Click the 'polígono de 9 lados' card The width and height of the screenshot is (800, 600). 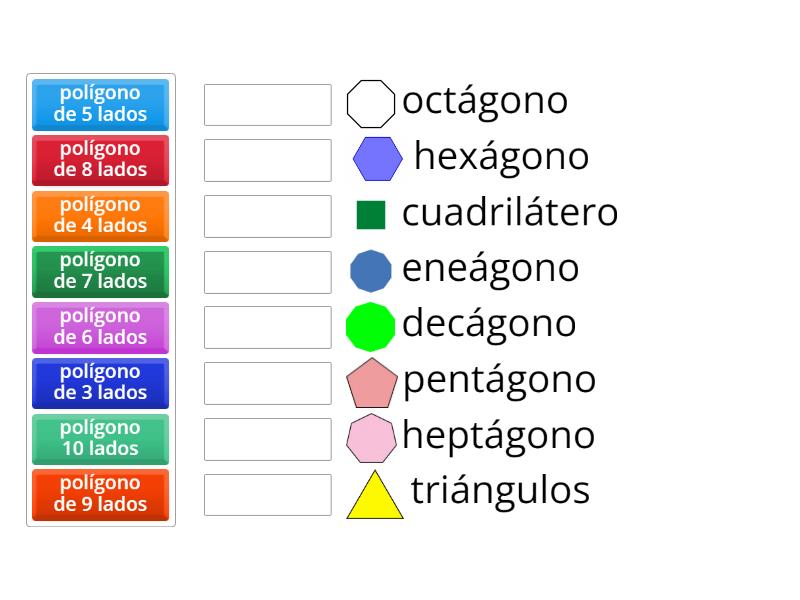pyautogui.click(x=100, y=495)
